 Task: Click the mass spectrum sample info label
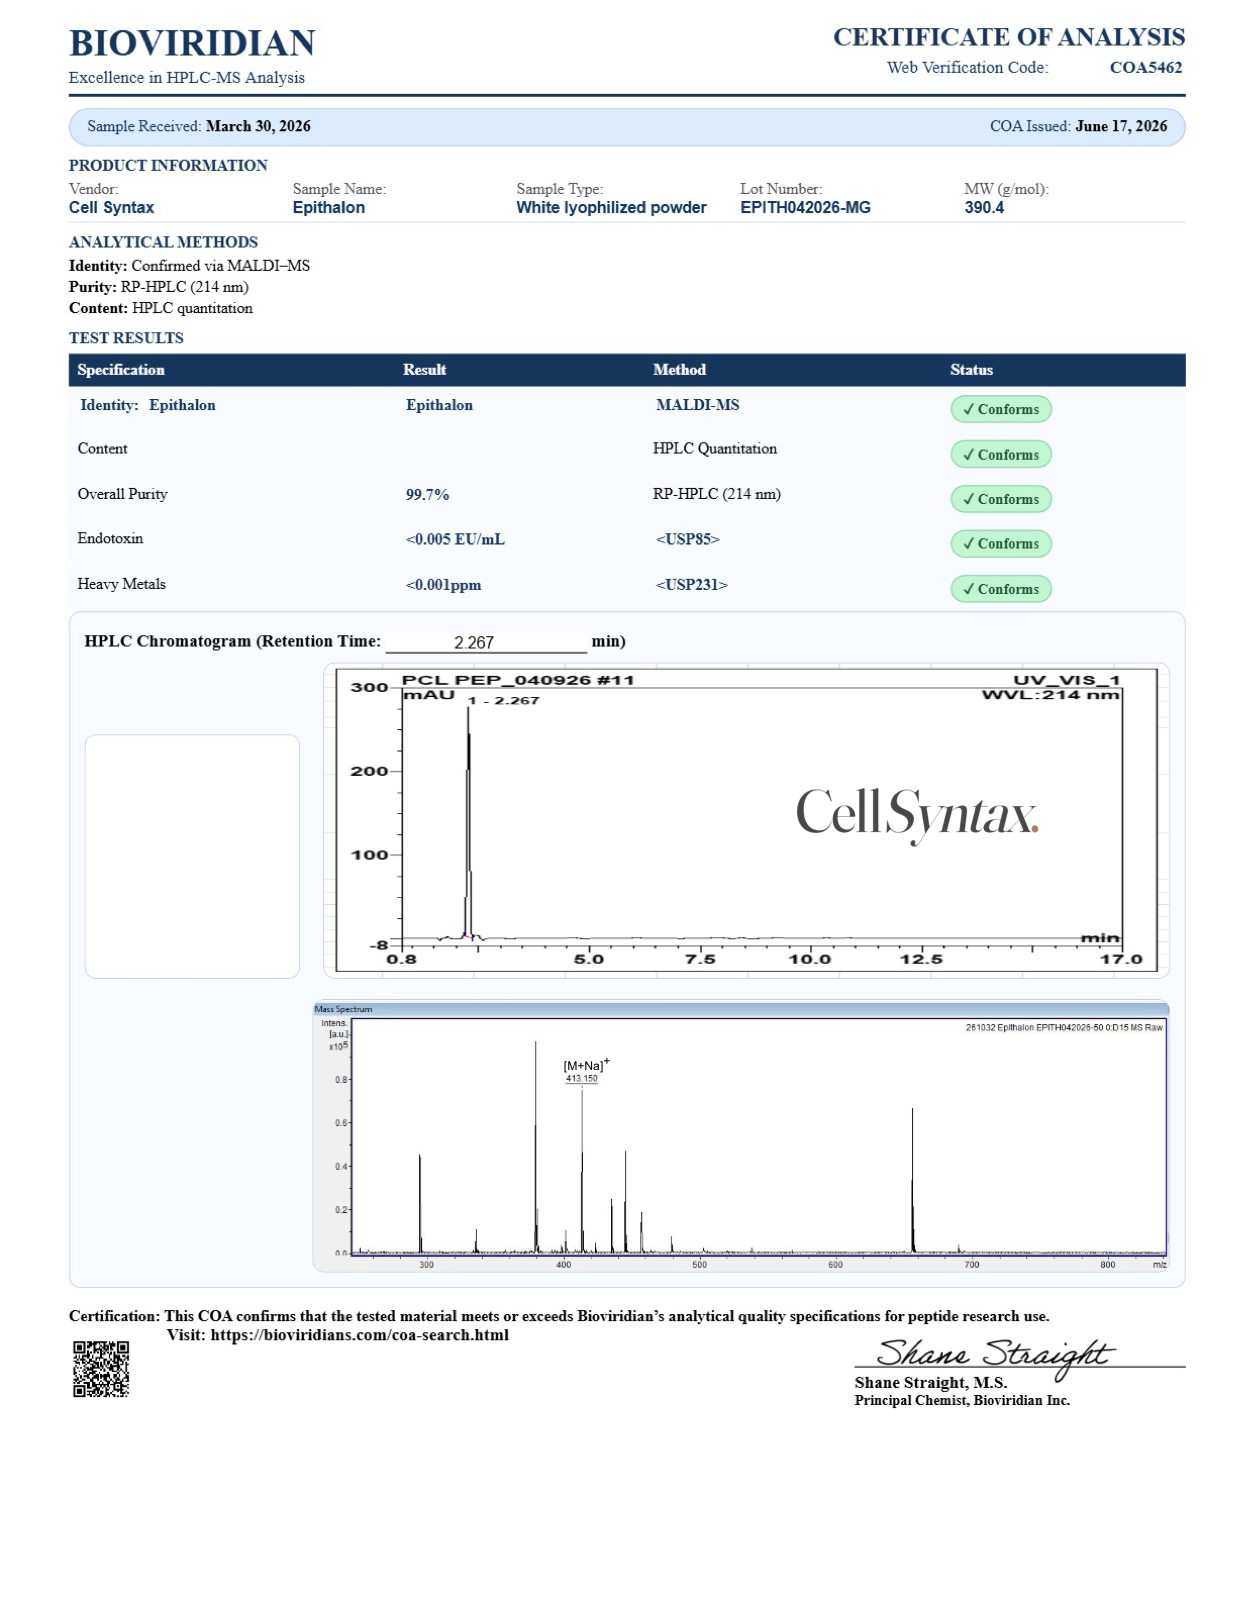[x=1064, y=1028]
